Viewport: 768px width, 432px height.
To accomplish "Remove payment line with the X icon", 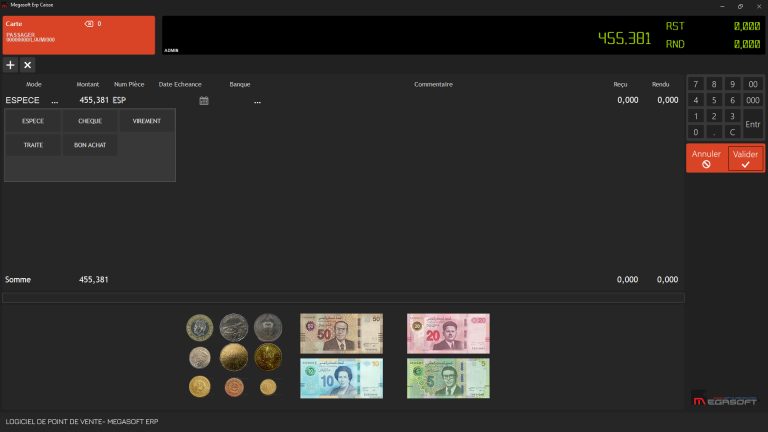I will tap(27, 65).
